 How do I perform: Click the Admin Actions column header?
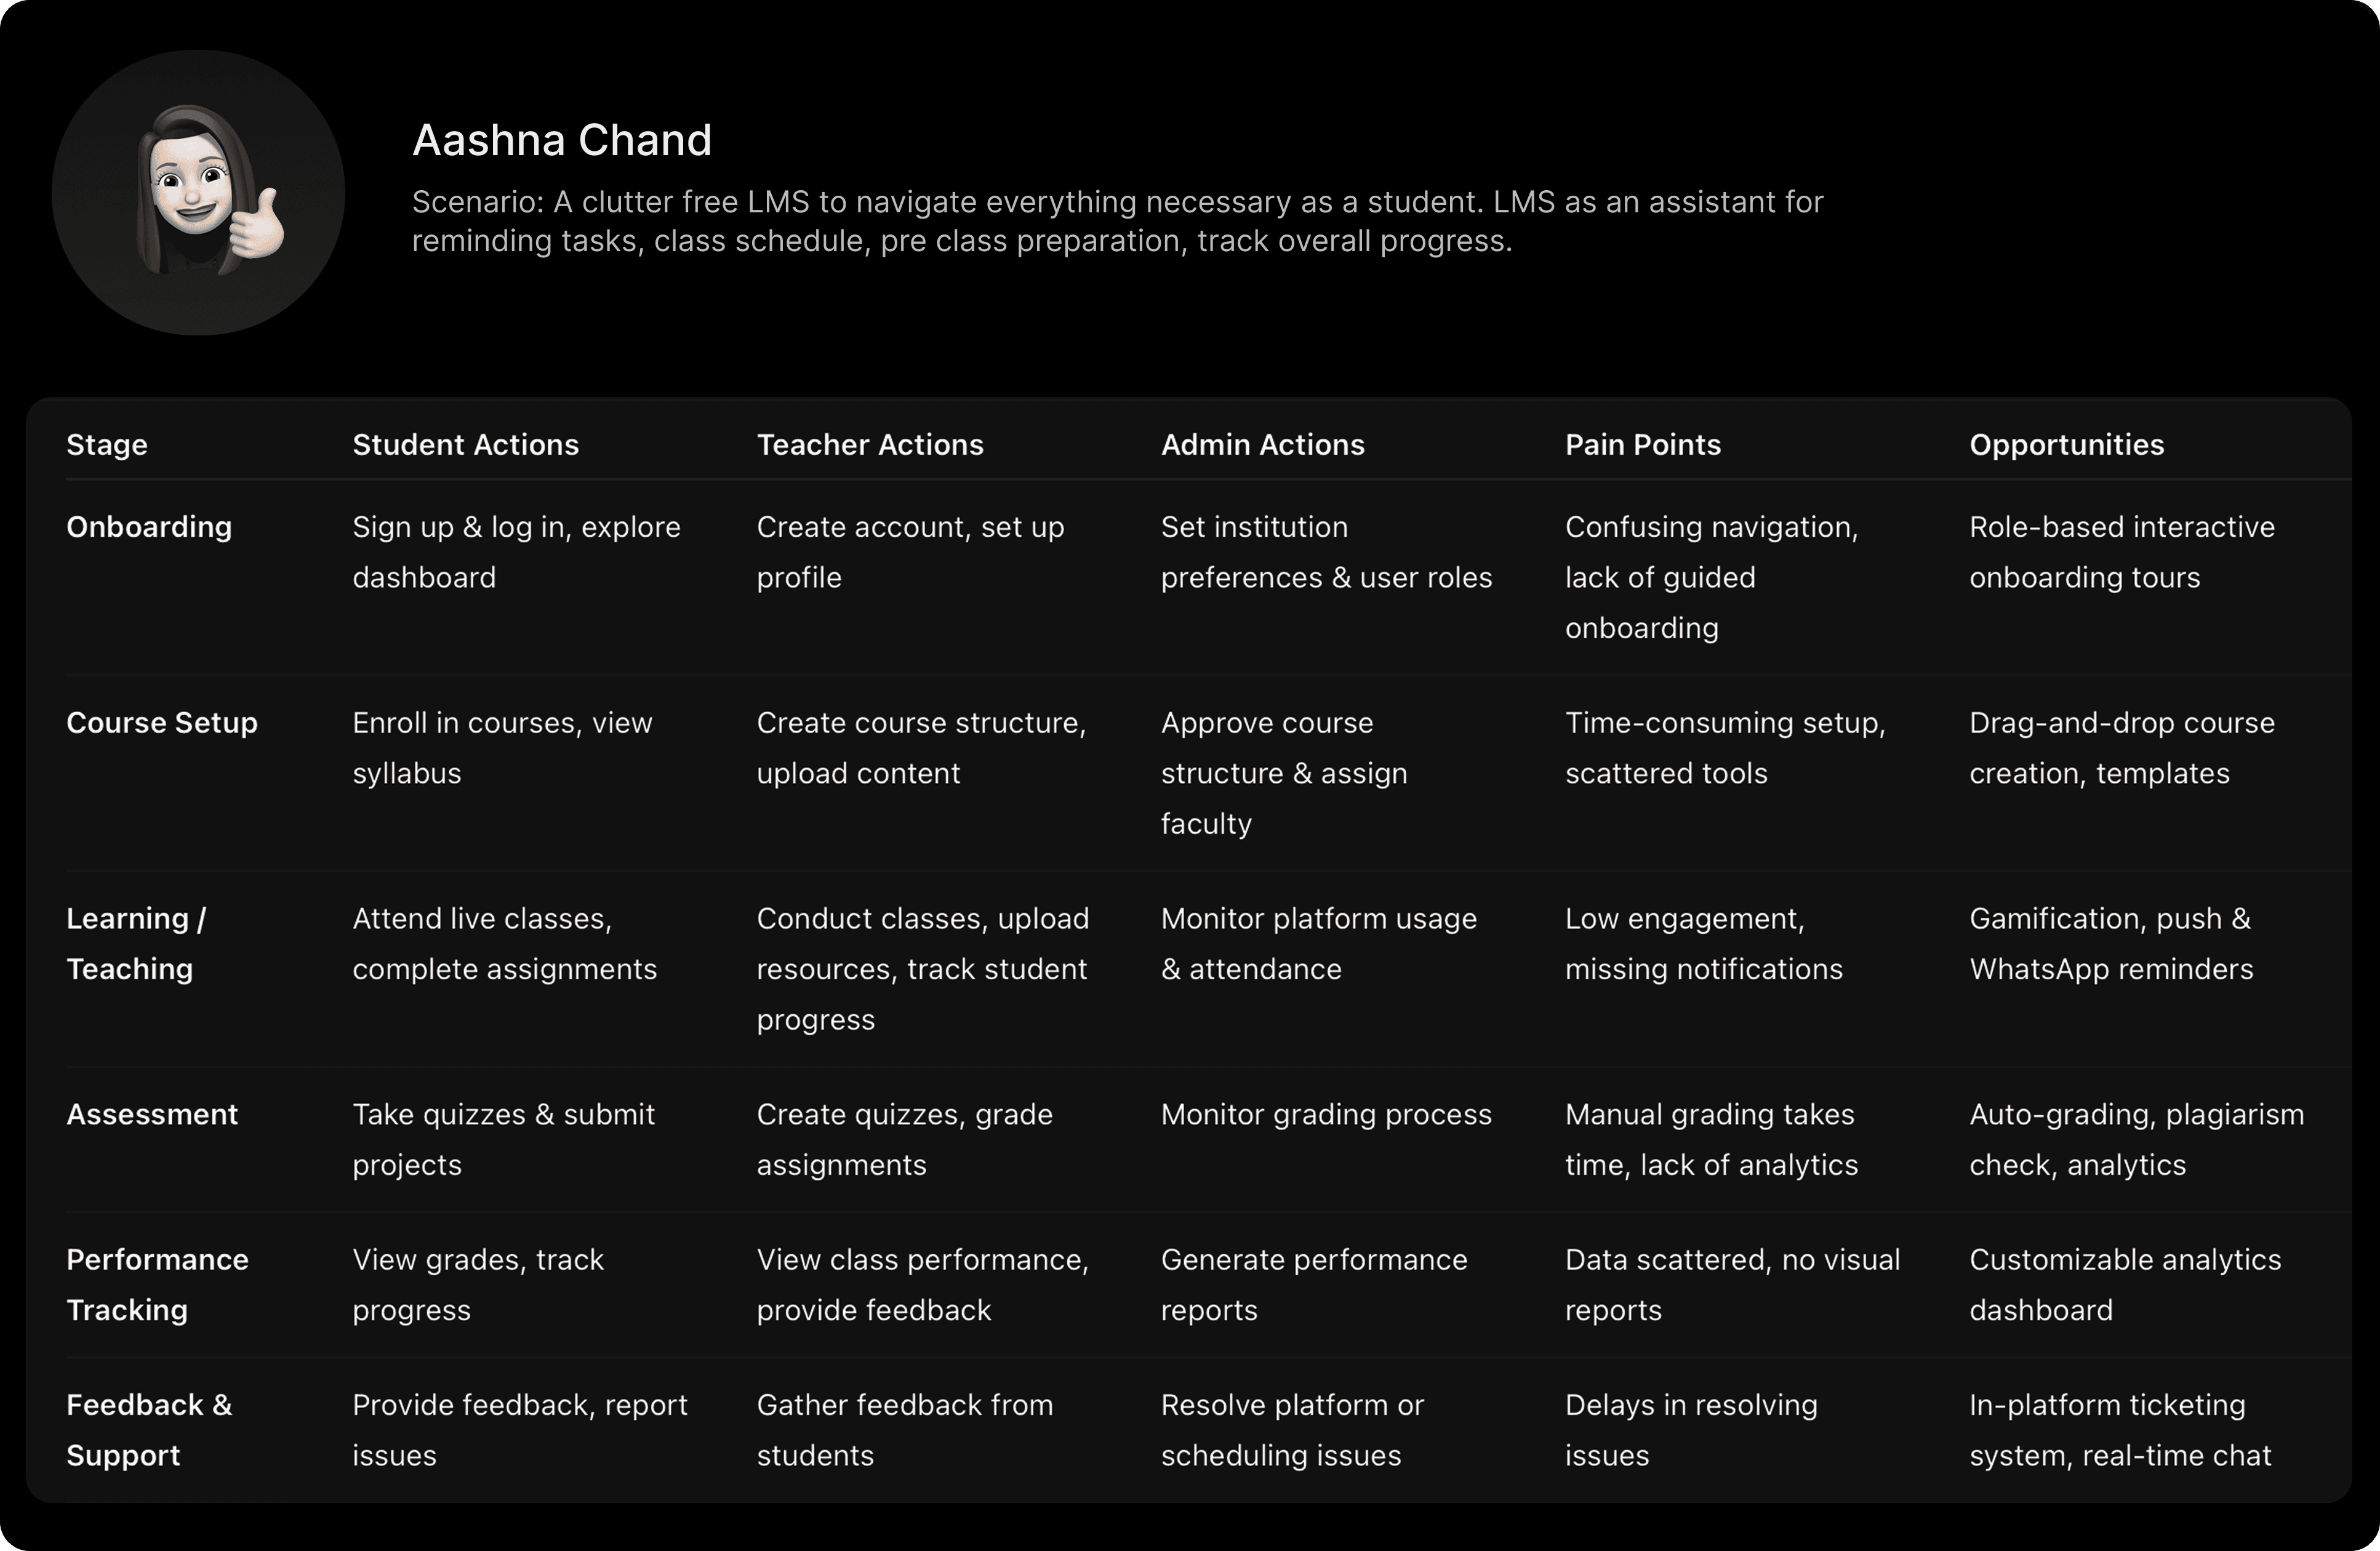1262,445
